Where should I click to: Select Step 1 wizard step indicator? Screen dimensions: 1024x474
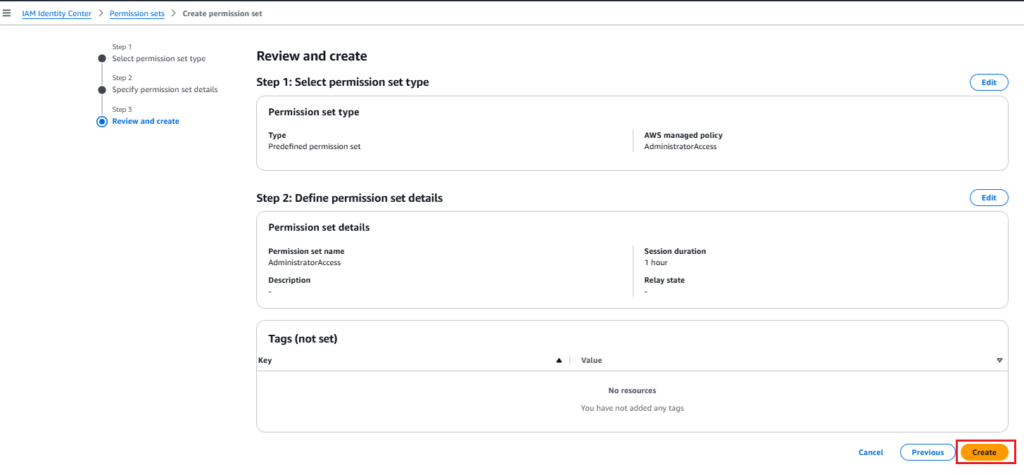coord(102,58)
